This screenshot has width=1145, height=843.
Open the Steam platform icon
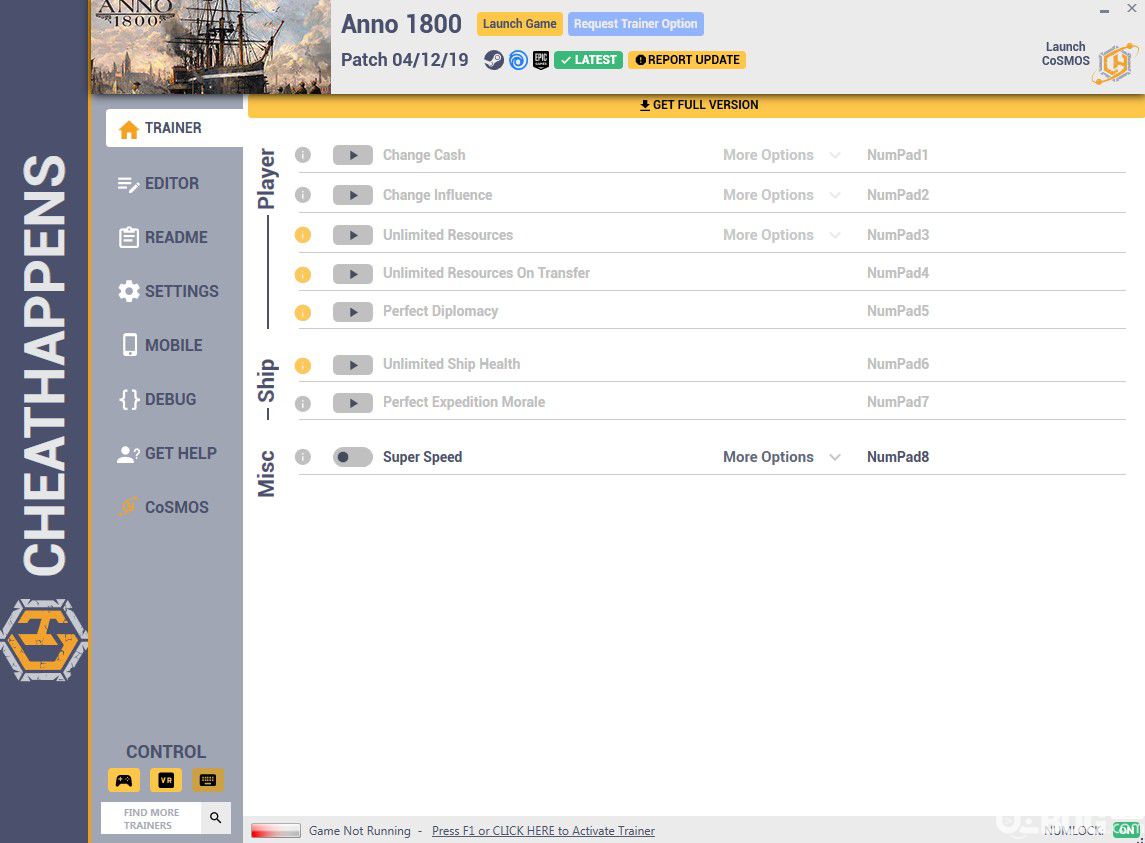point(494,60)
